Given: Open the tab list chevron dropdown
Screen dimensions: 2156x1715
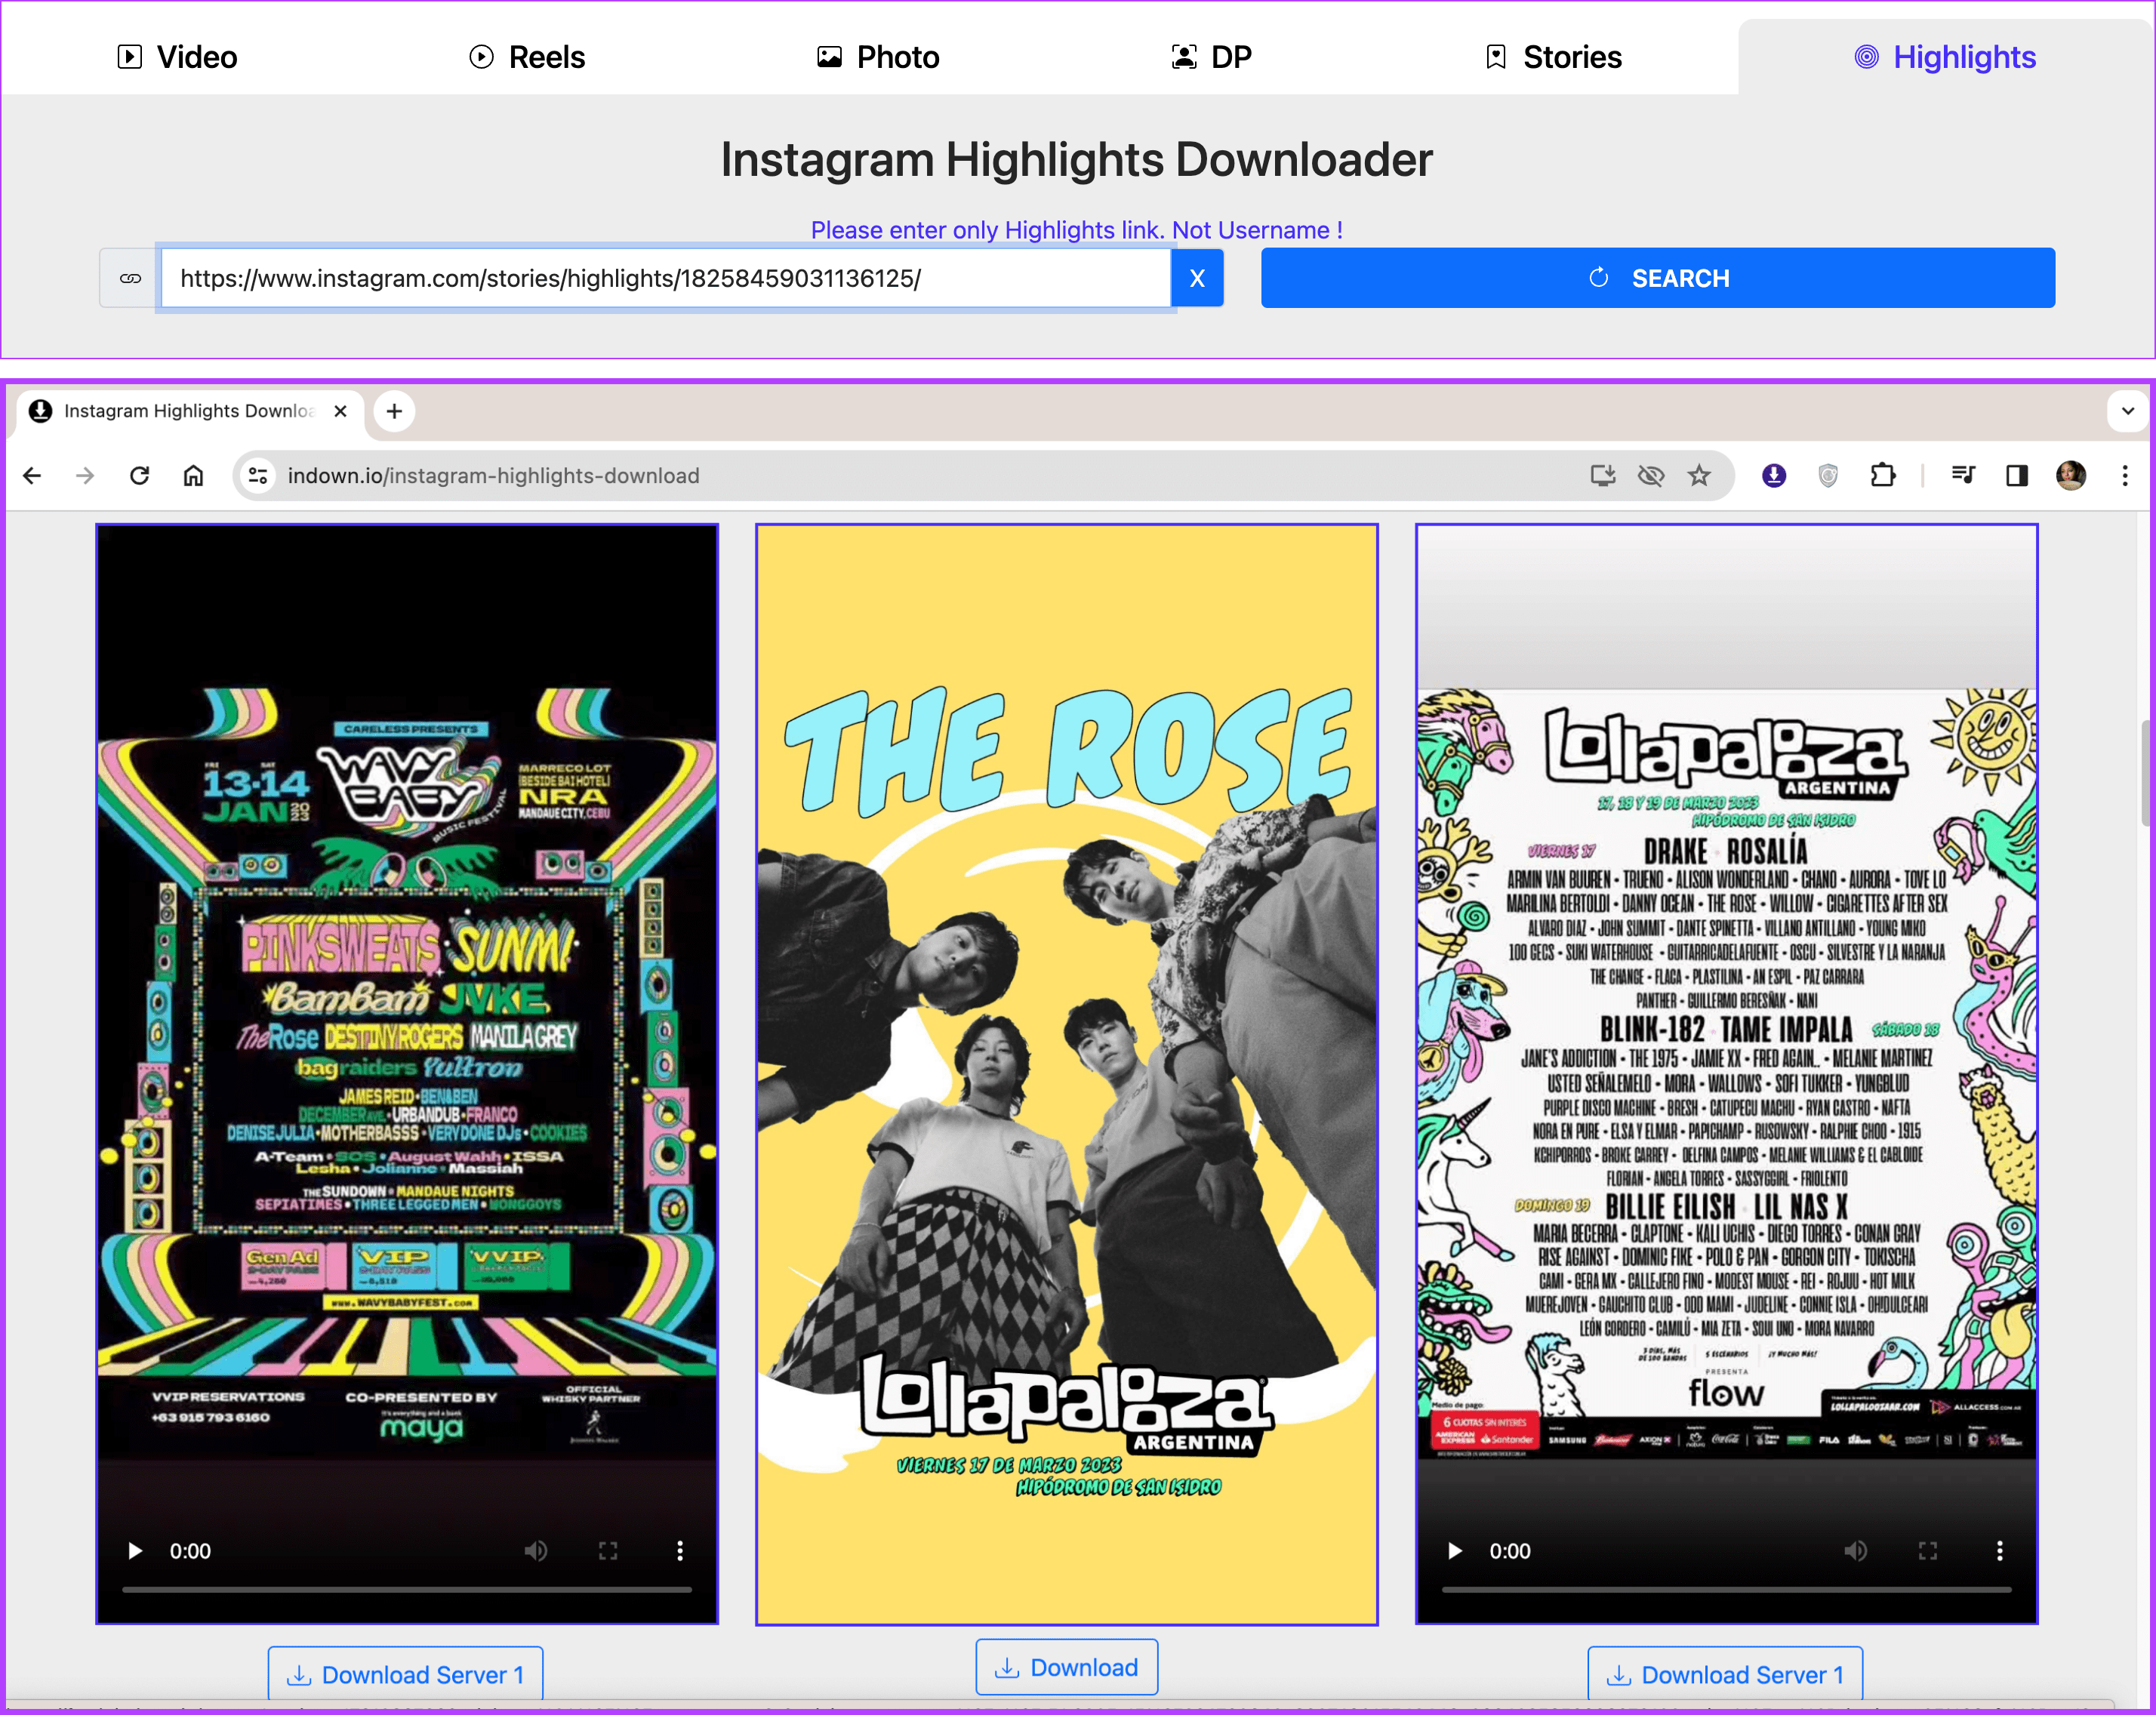Looking at the screenshot, I should point(2129,411).
